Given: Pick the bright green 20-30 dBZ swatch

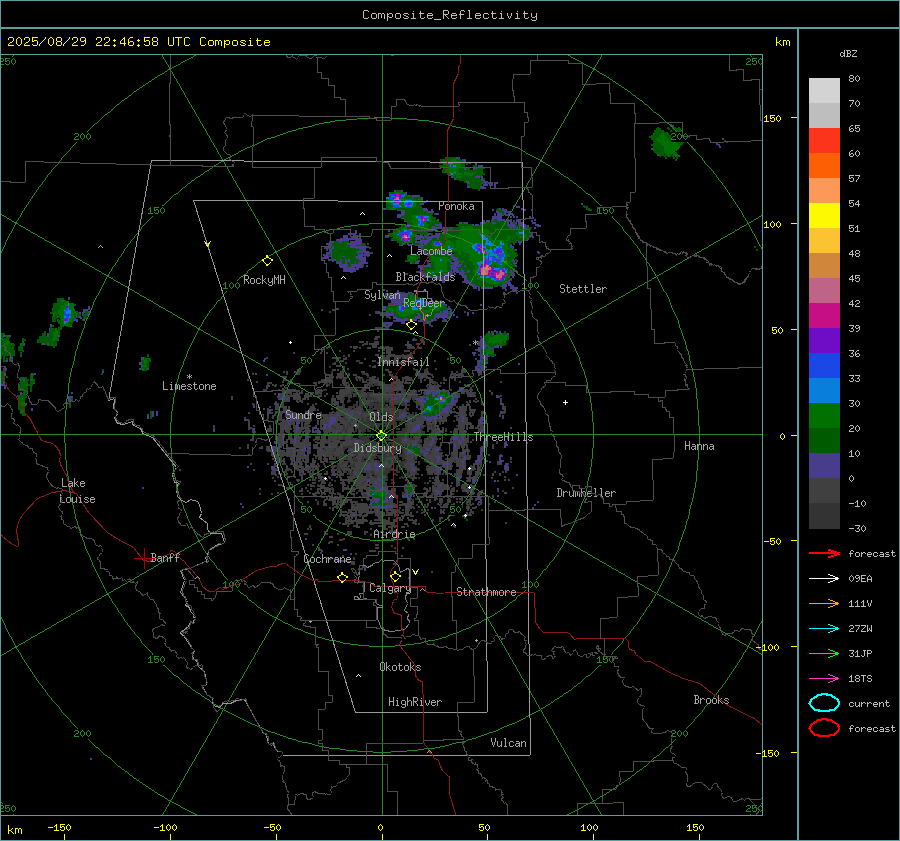Looking at the screenshot, I should [x=824, y=416].
